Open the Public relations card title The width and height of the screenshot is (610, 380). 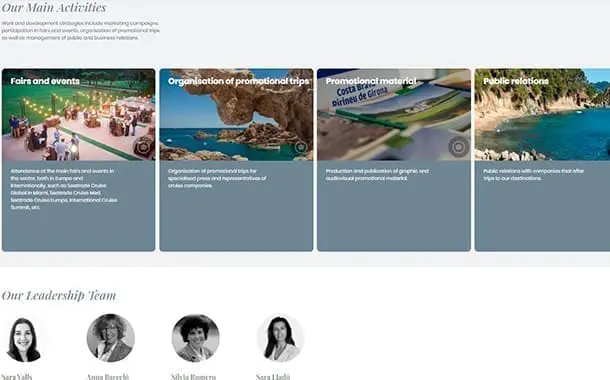click(516, 81)
